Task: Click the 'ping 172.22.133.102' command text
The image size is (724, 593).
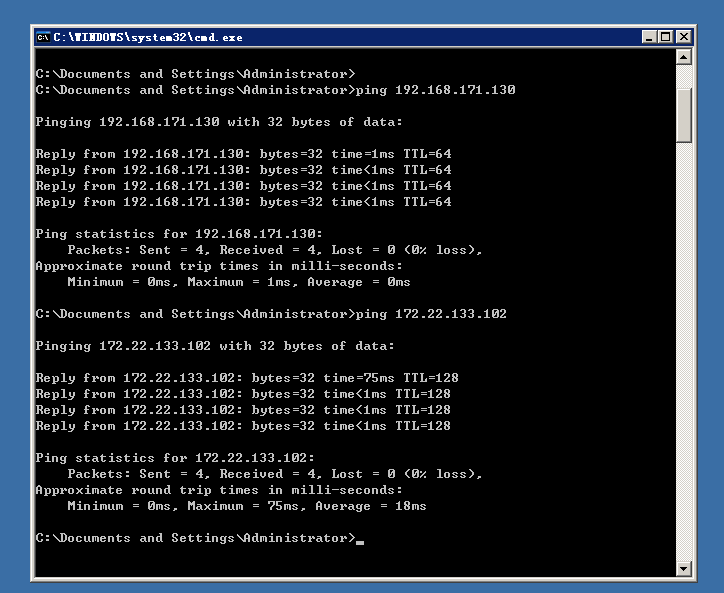Action: pyautogui.click(x=431, y=314)
